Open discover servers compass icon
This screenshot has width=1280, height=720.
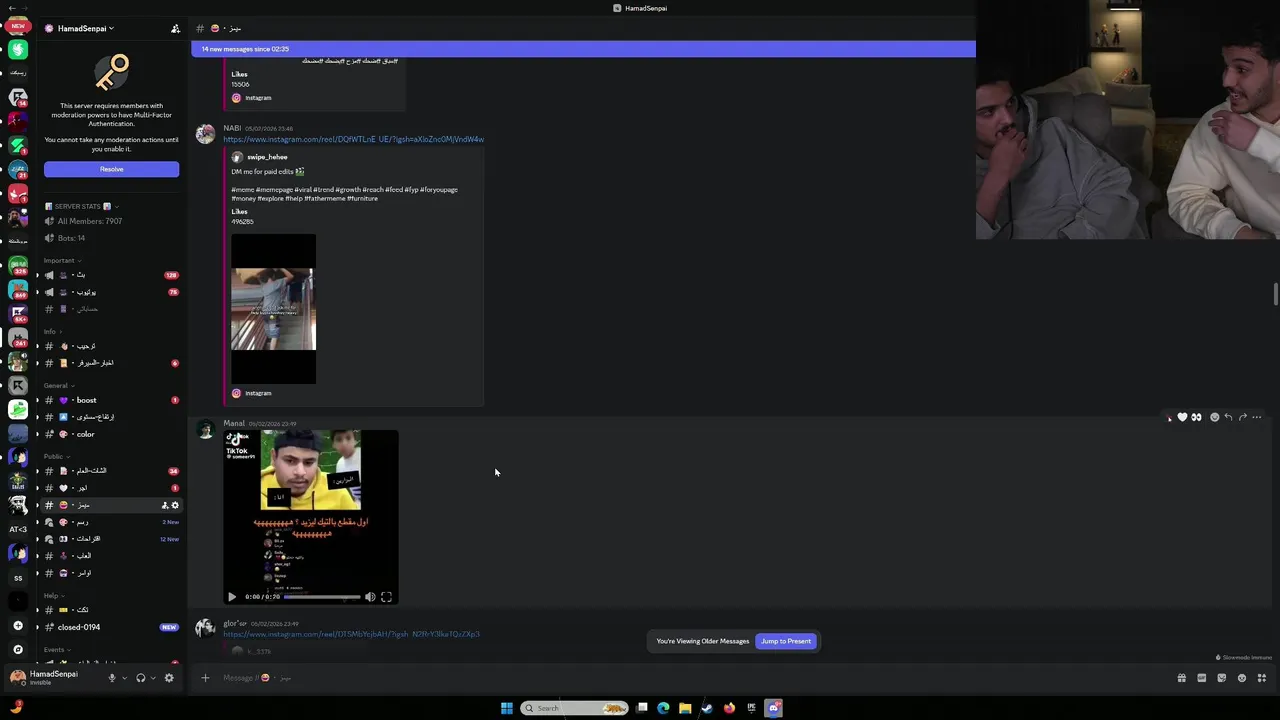coord(18,649)
